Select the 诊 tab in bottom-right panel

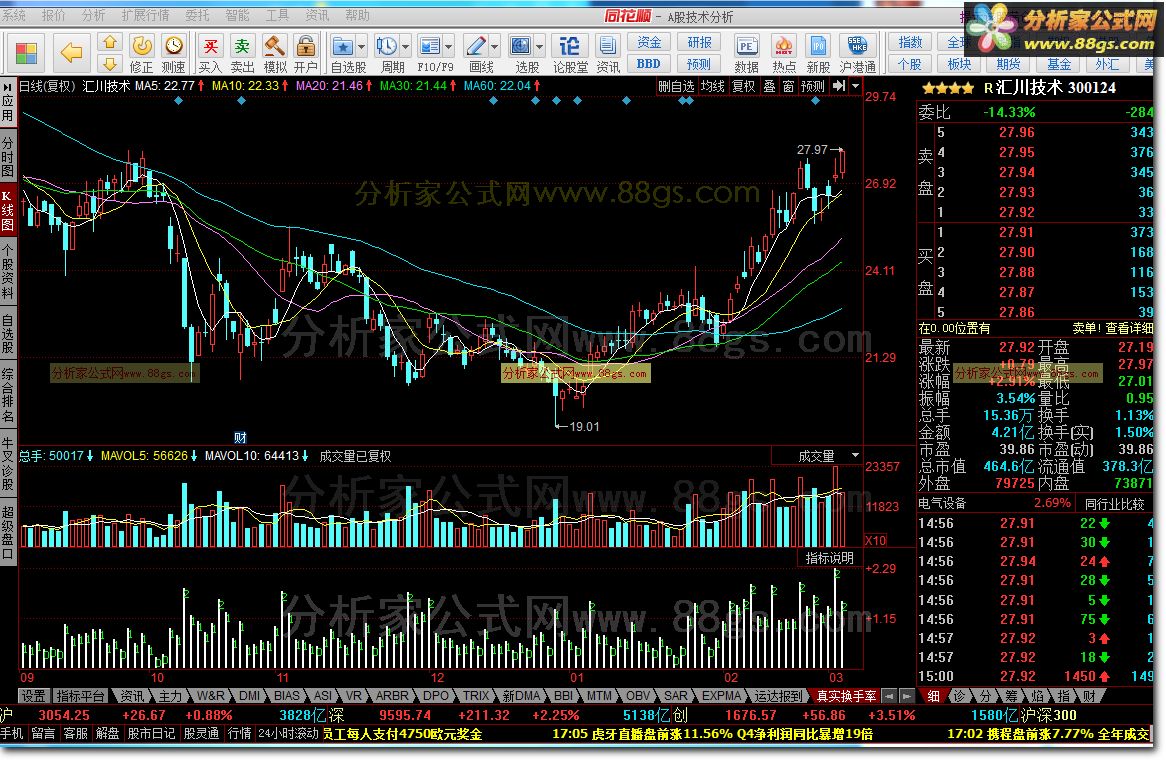[x=960, y=696]
